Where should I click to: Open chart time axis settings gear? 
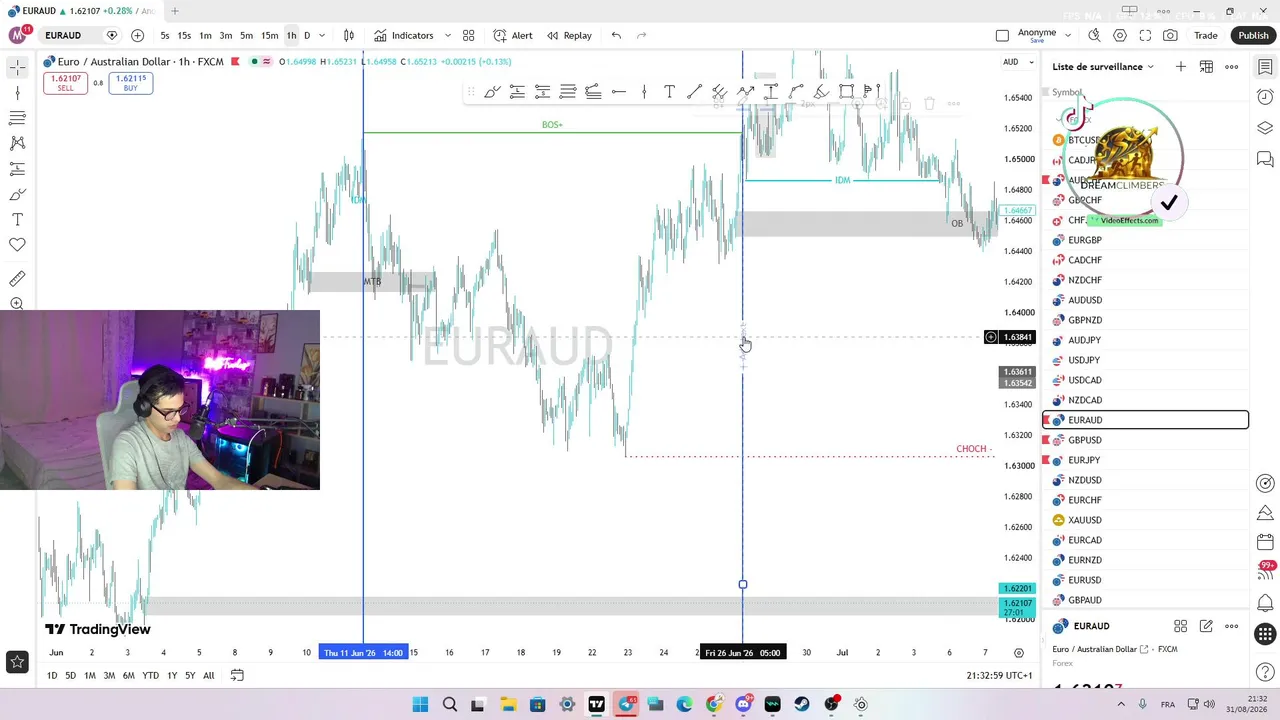point(1018,653)
